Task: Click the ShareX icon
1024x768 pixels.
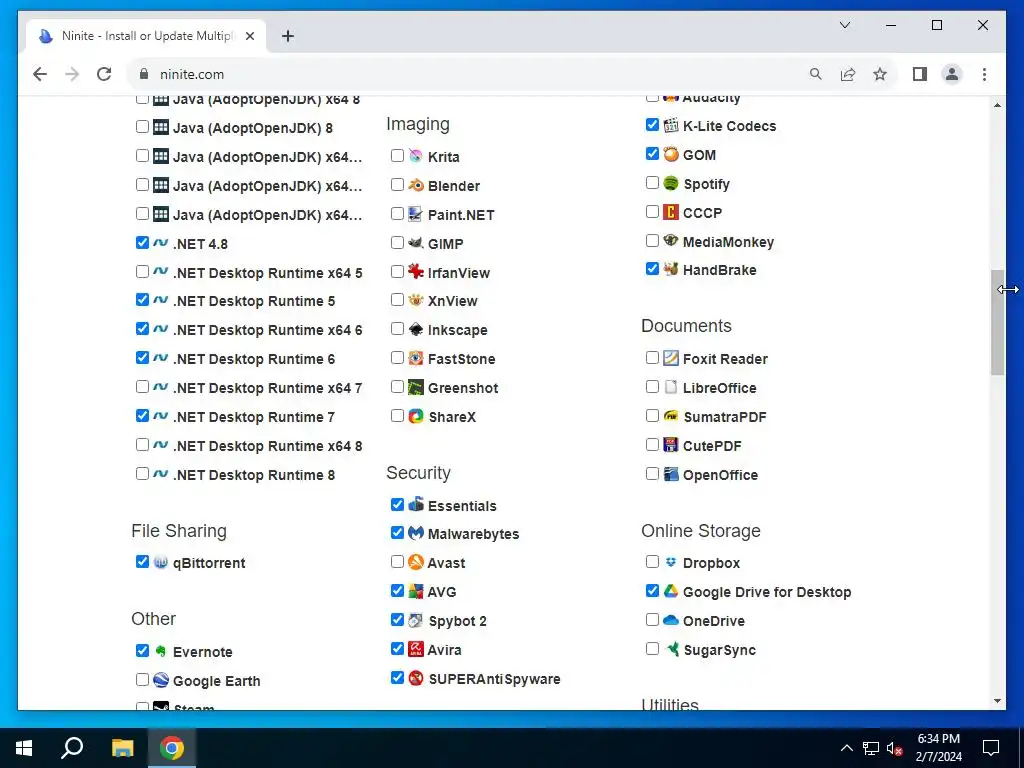Action: 415,416
